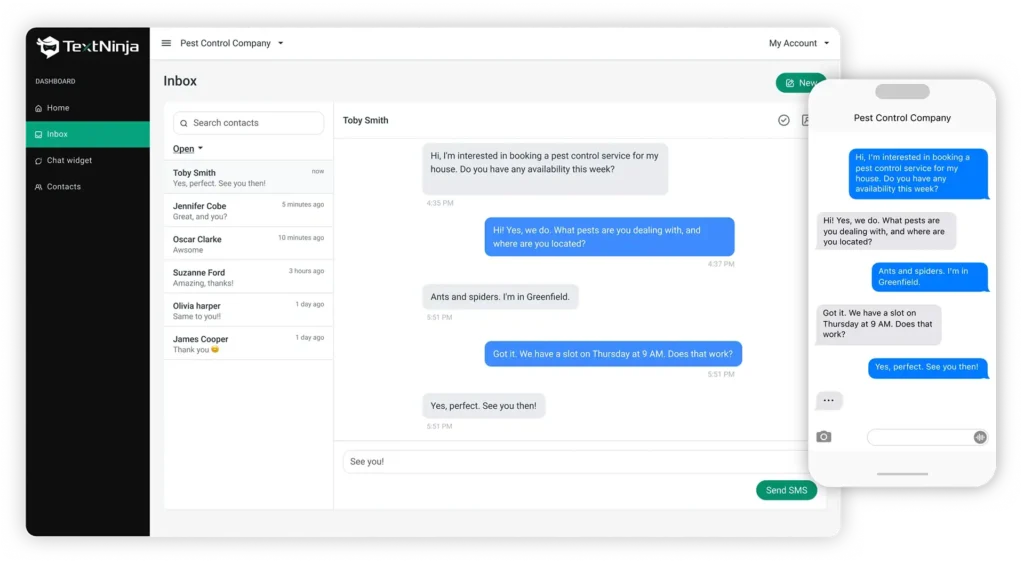This screenshot has height=563, width=1024.
Task: Toggle the hamburger menu icon
Action: (166, 43)
